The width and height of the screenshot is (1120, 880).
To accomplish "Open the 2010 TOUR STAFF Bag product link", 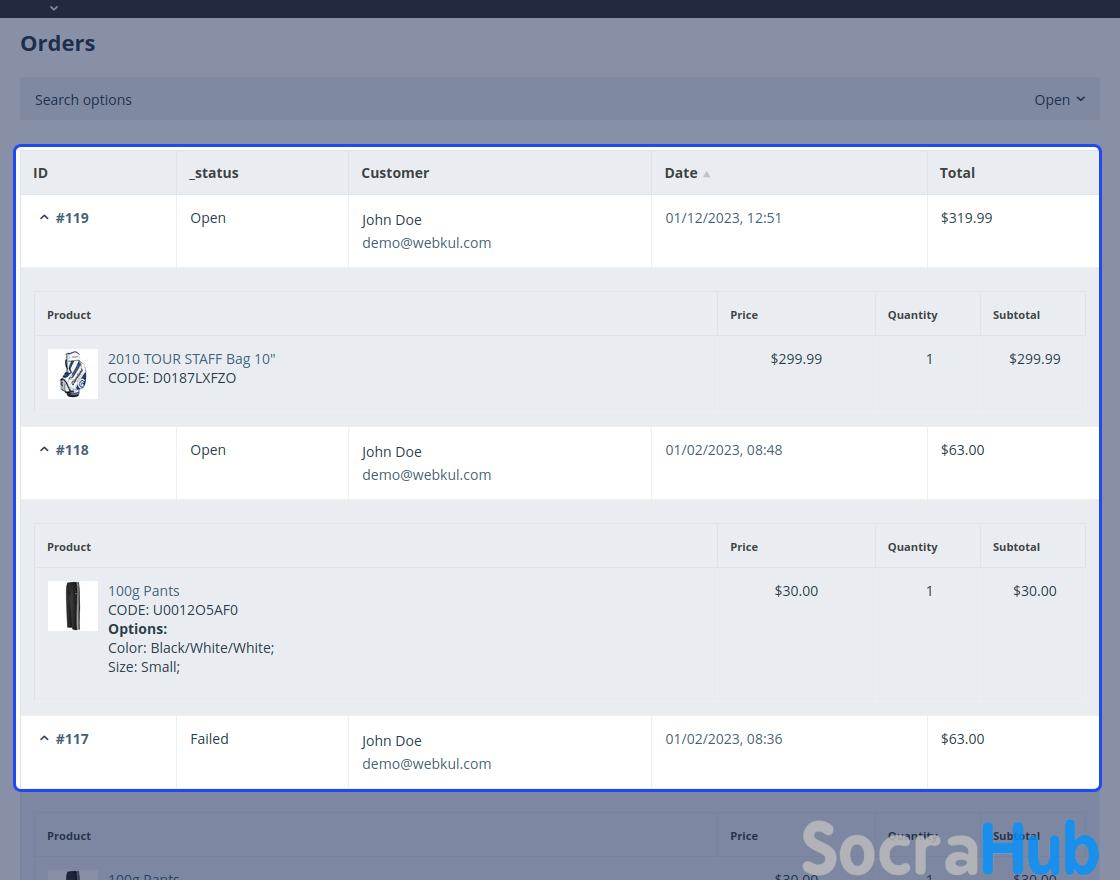I will [x=191, y=359].
